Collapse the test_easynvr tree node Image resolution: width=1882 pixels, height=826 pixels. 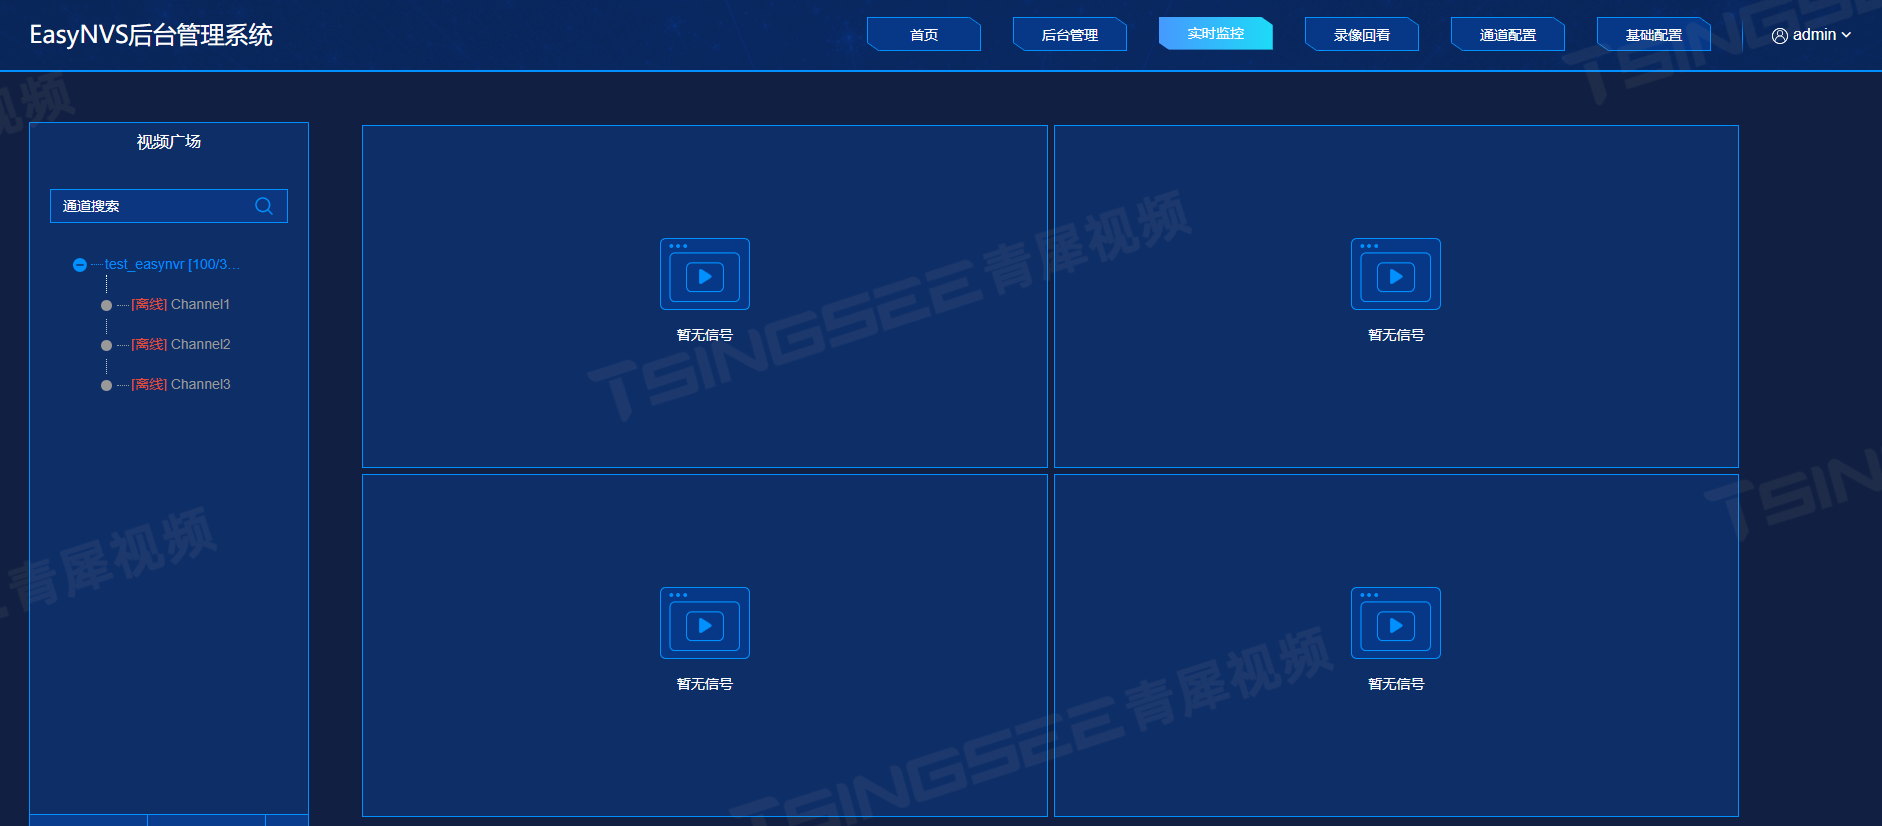click(x=80, y=265)
